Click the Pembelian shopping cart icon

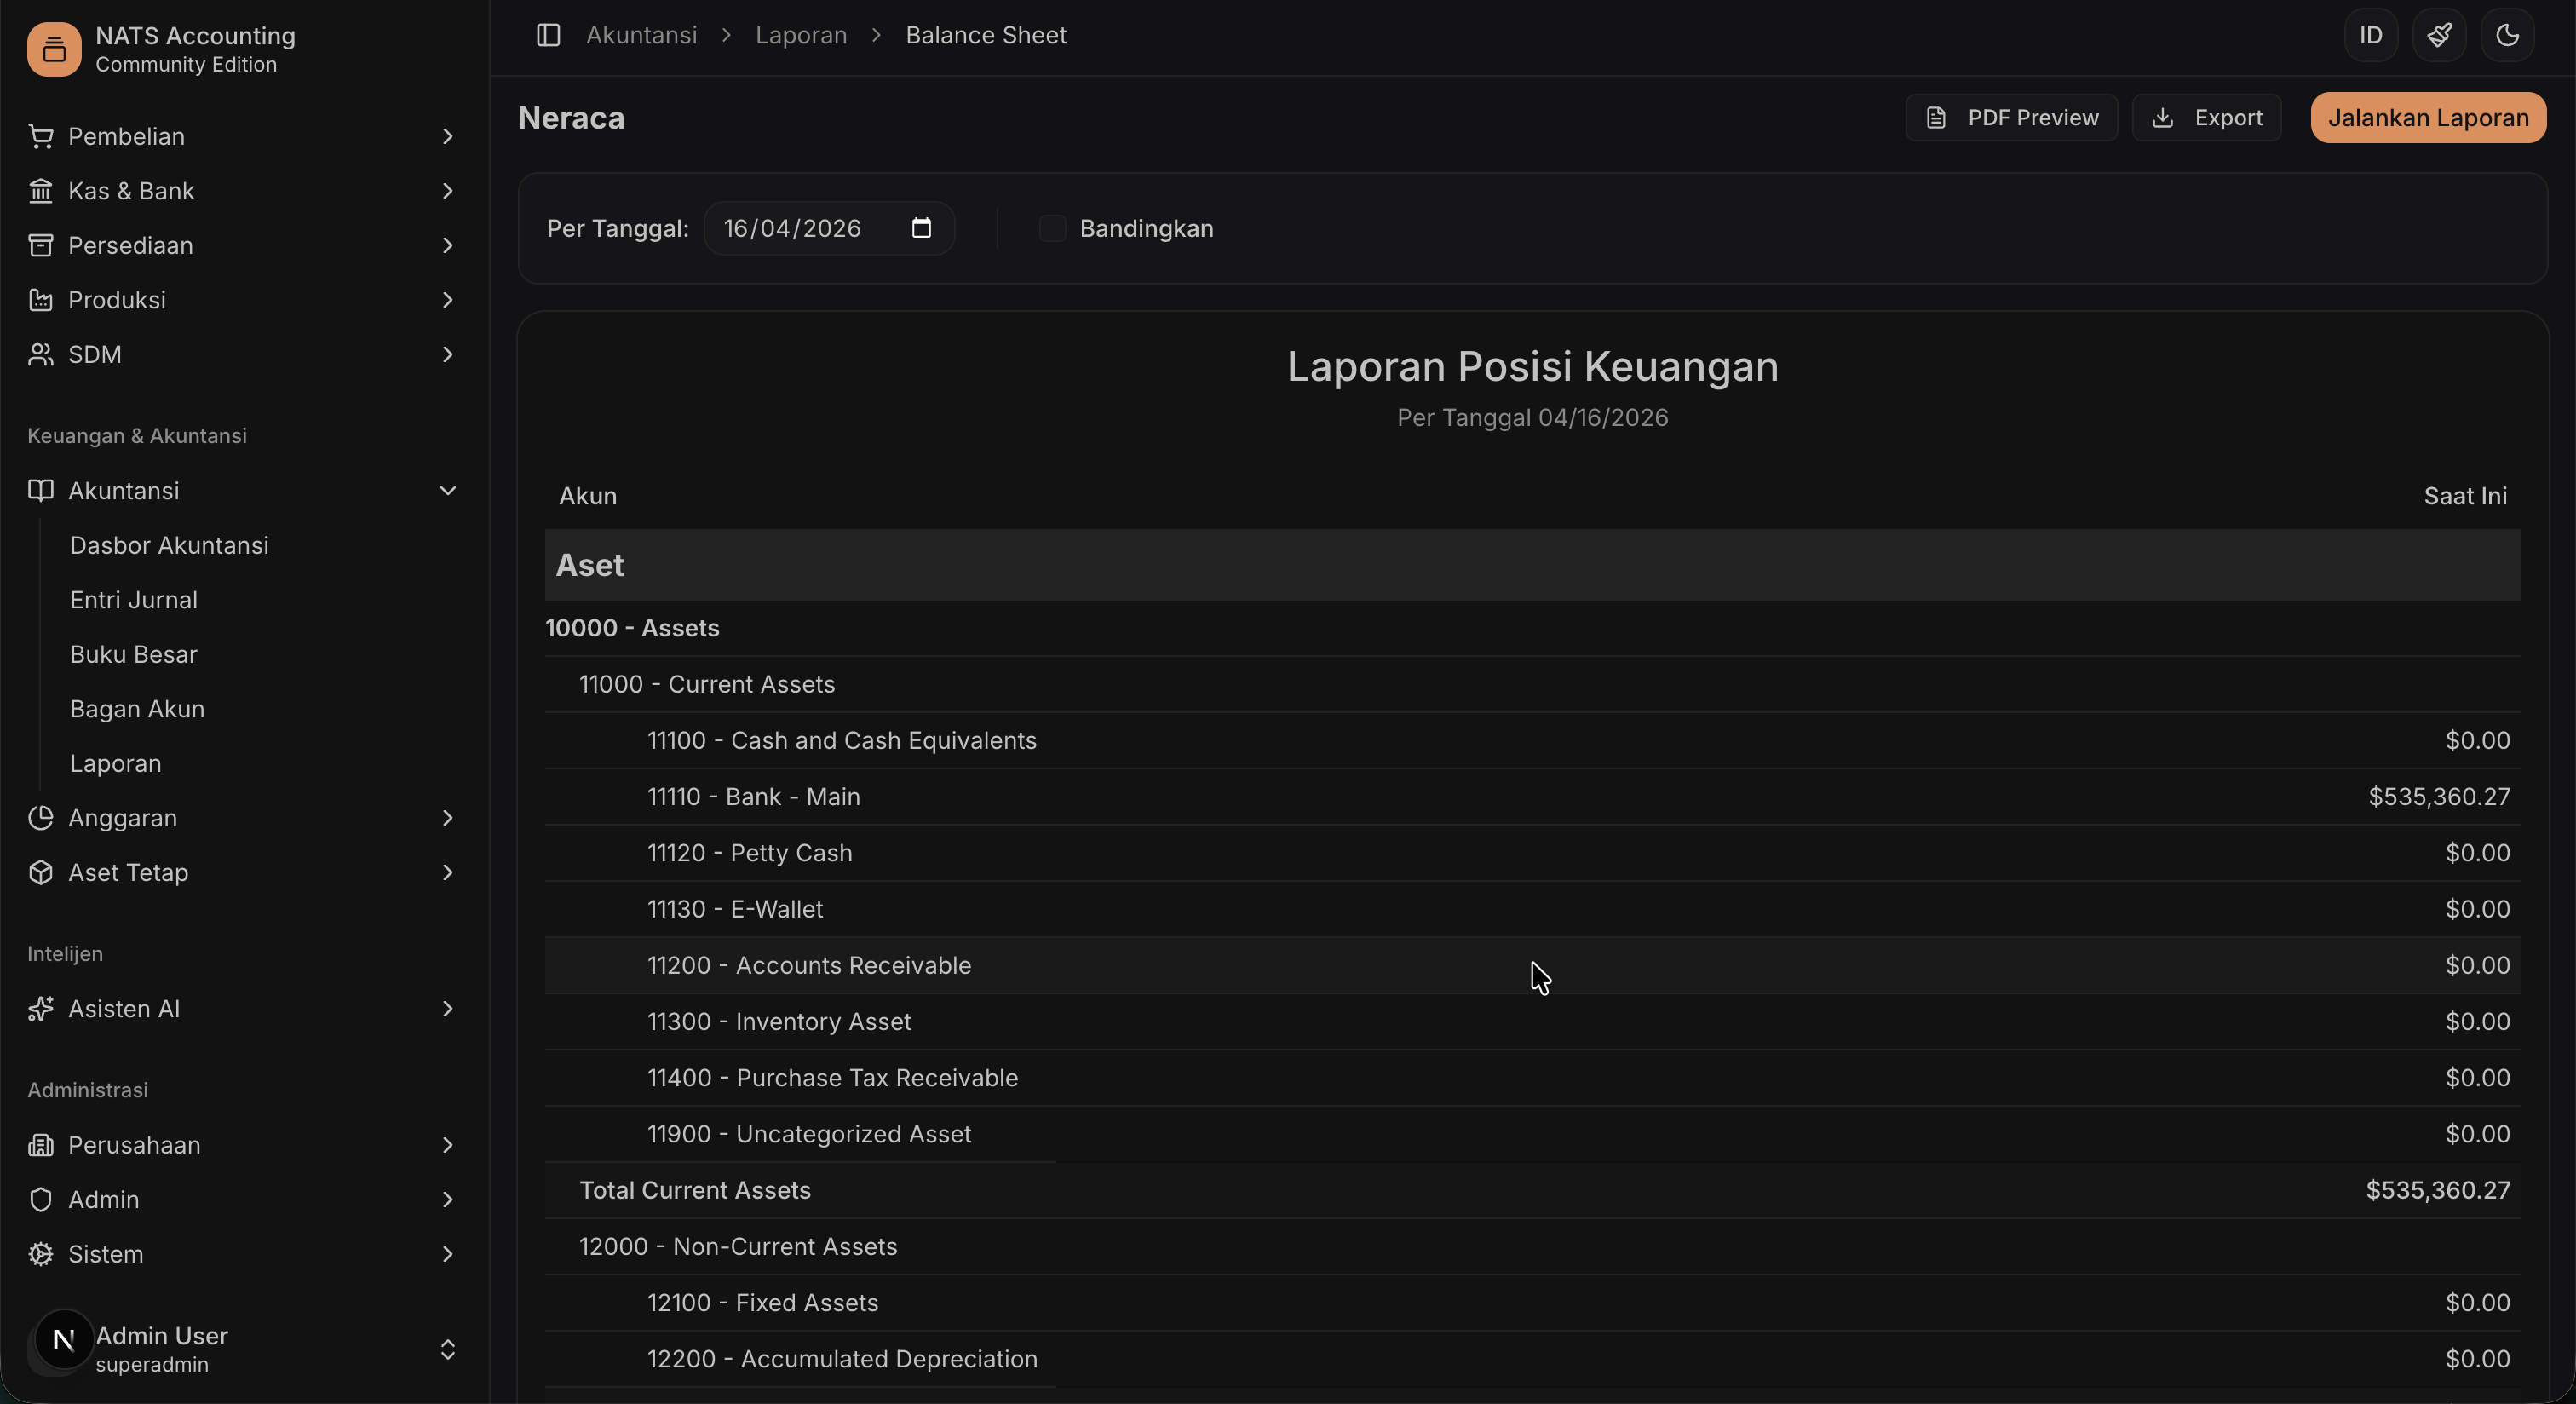tap(41, 136)
